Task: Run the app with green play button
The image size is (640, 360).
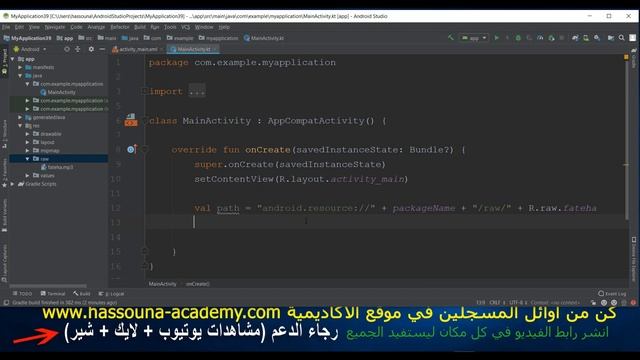Action: (x=497, y=38)
